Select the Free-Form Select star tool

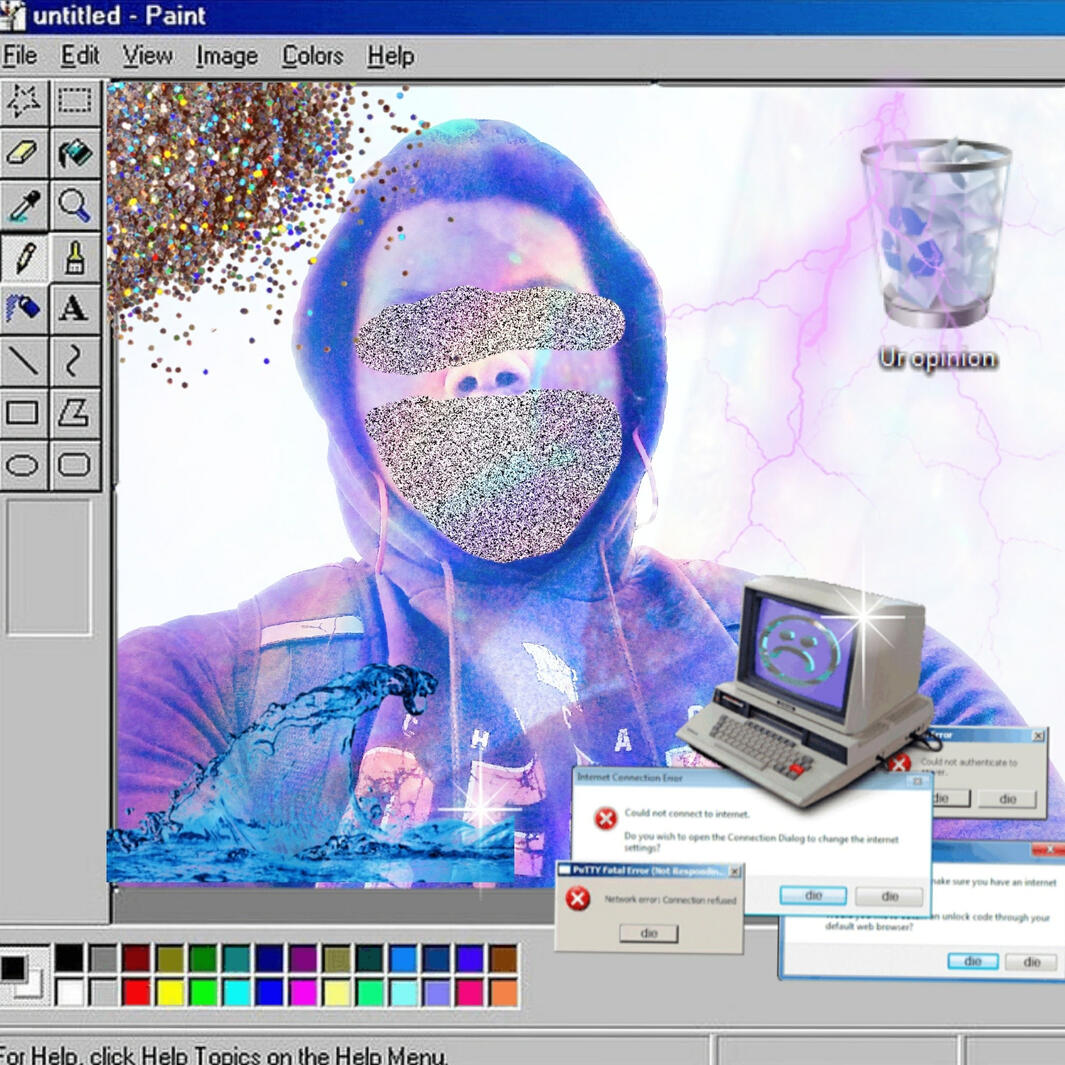[23, 101]
